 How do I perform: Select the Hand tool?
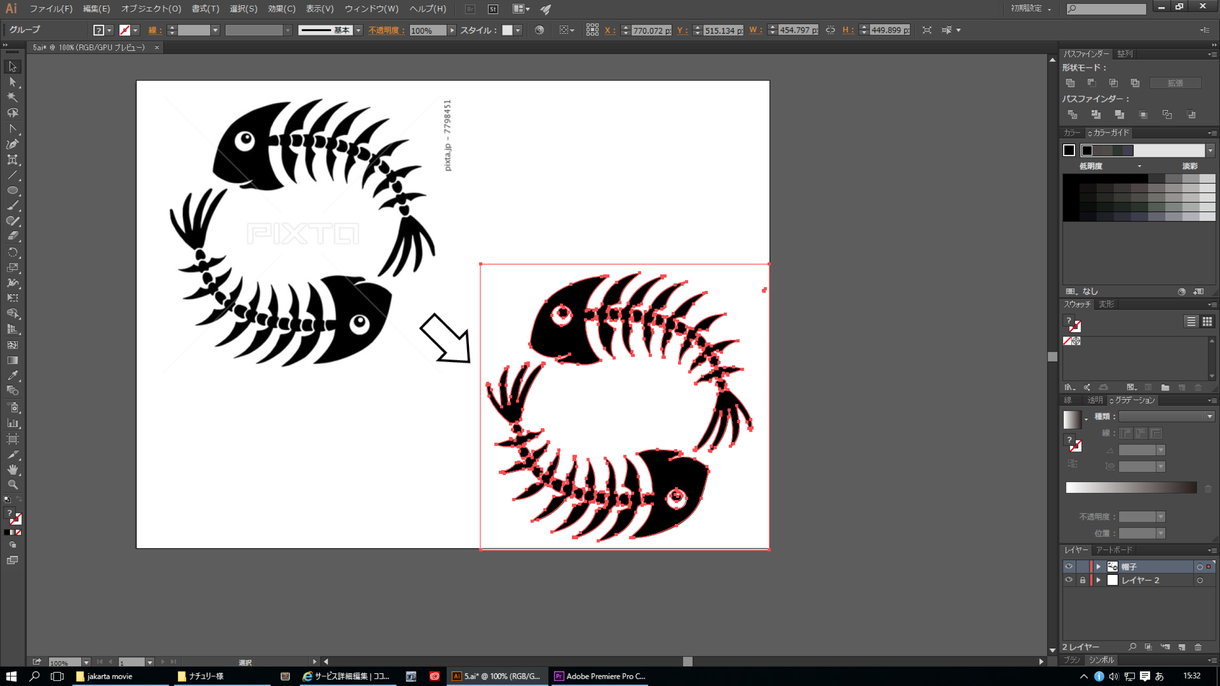click(x=13, y=469)
